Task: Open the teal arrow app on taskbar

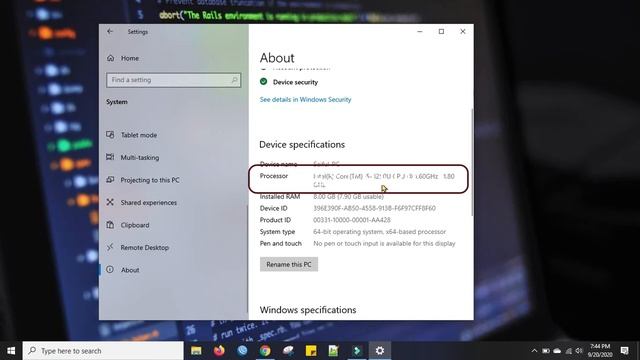Action: pos(357,351)
